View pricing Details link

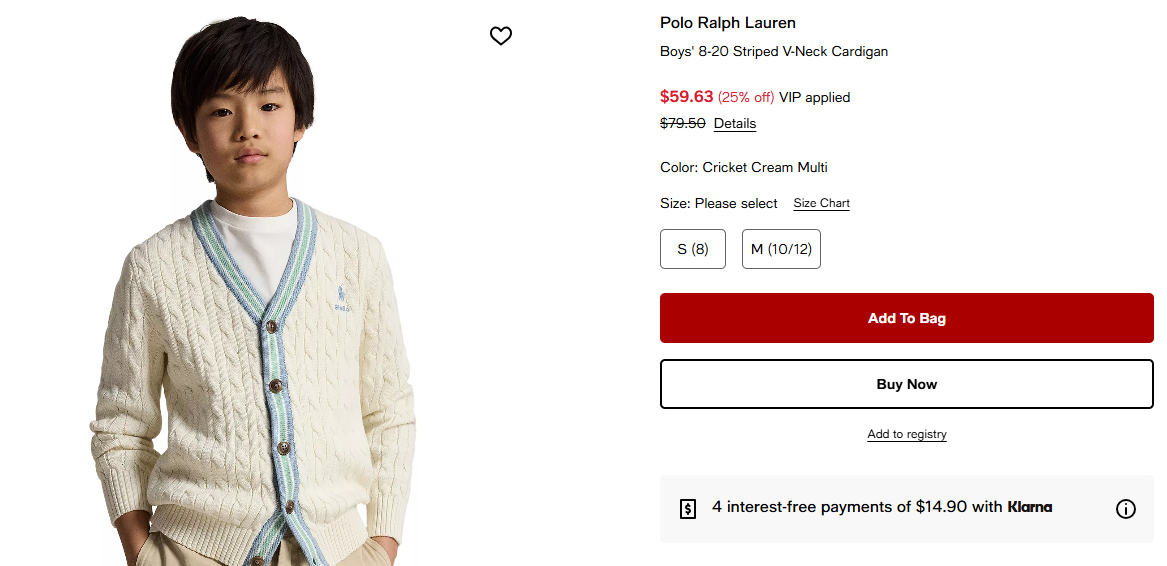coord(735,124)
